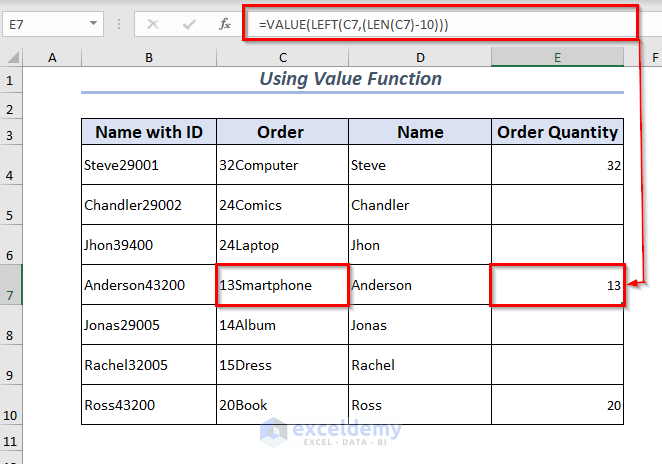Select the Name cell 'Steve'

[420, 165]
